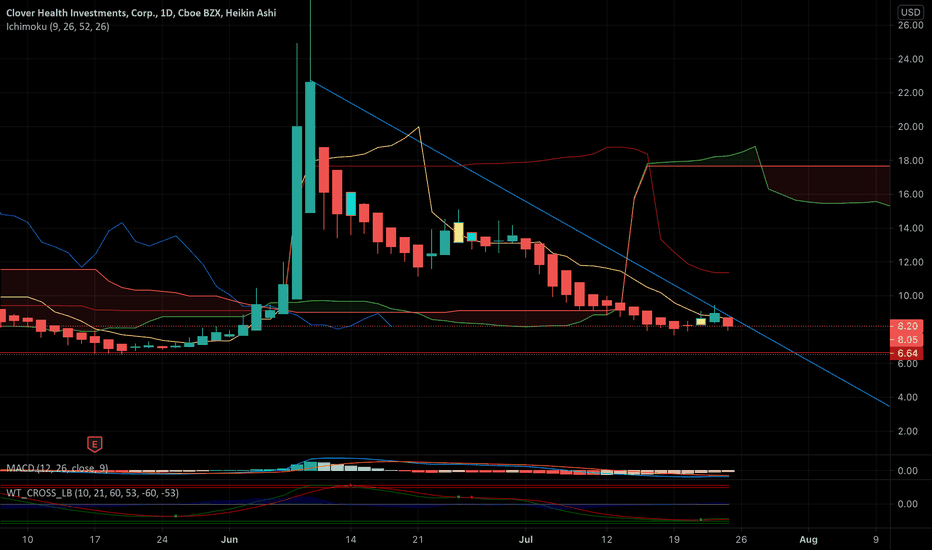932x550 pixels.
Task: Click the 20.00 price axis value
Action: 911,127
